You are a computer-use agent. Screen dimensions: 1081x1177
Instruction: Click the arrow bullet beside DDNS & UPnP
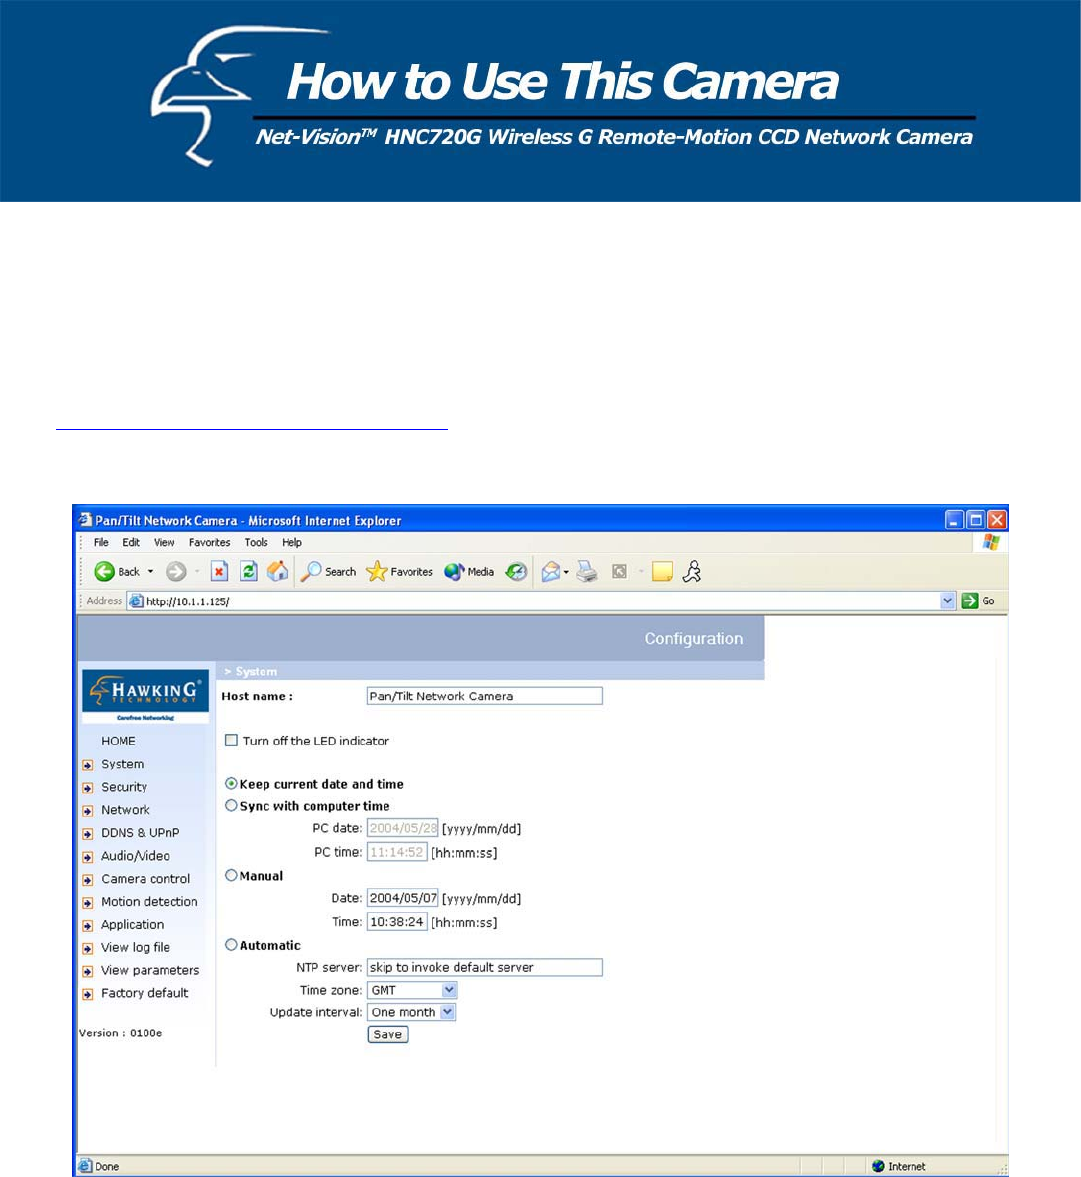tap(88, 834)
